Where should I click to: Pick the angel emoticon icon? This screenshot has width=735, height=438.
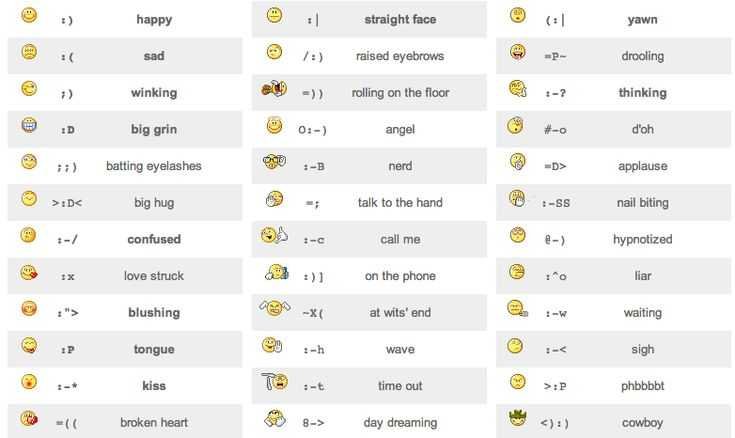click(274, 126)
